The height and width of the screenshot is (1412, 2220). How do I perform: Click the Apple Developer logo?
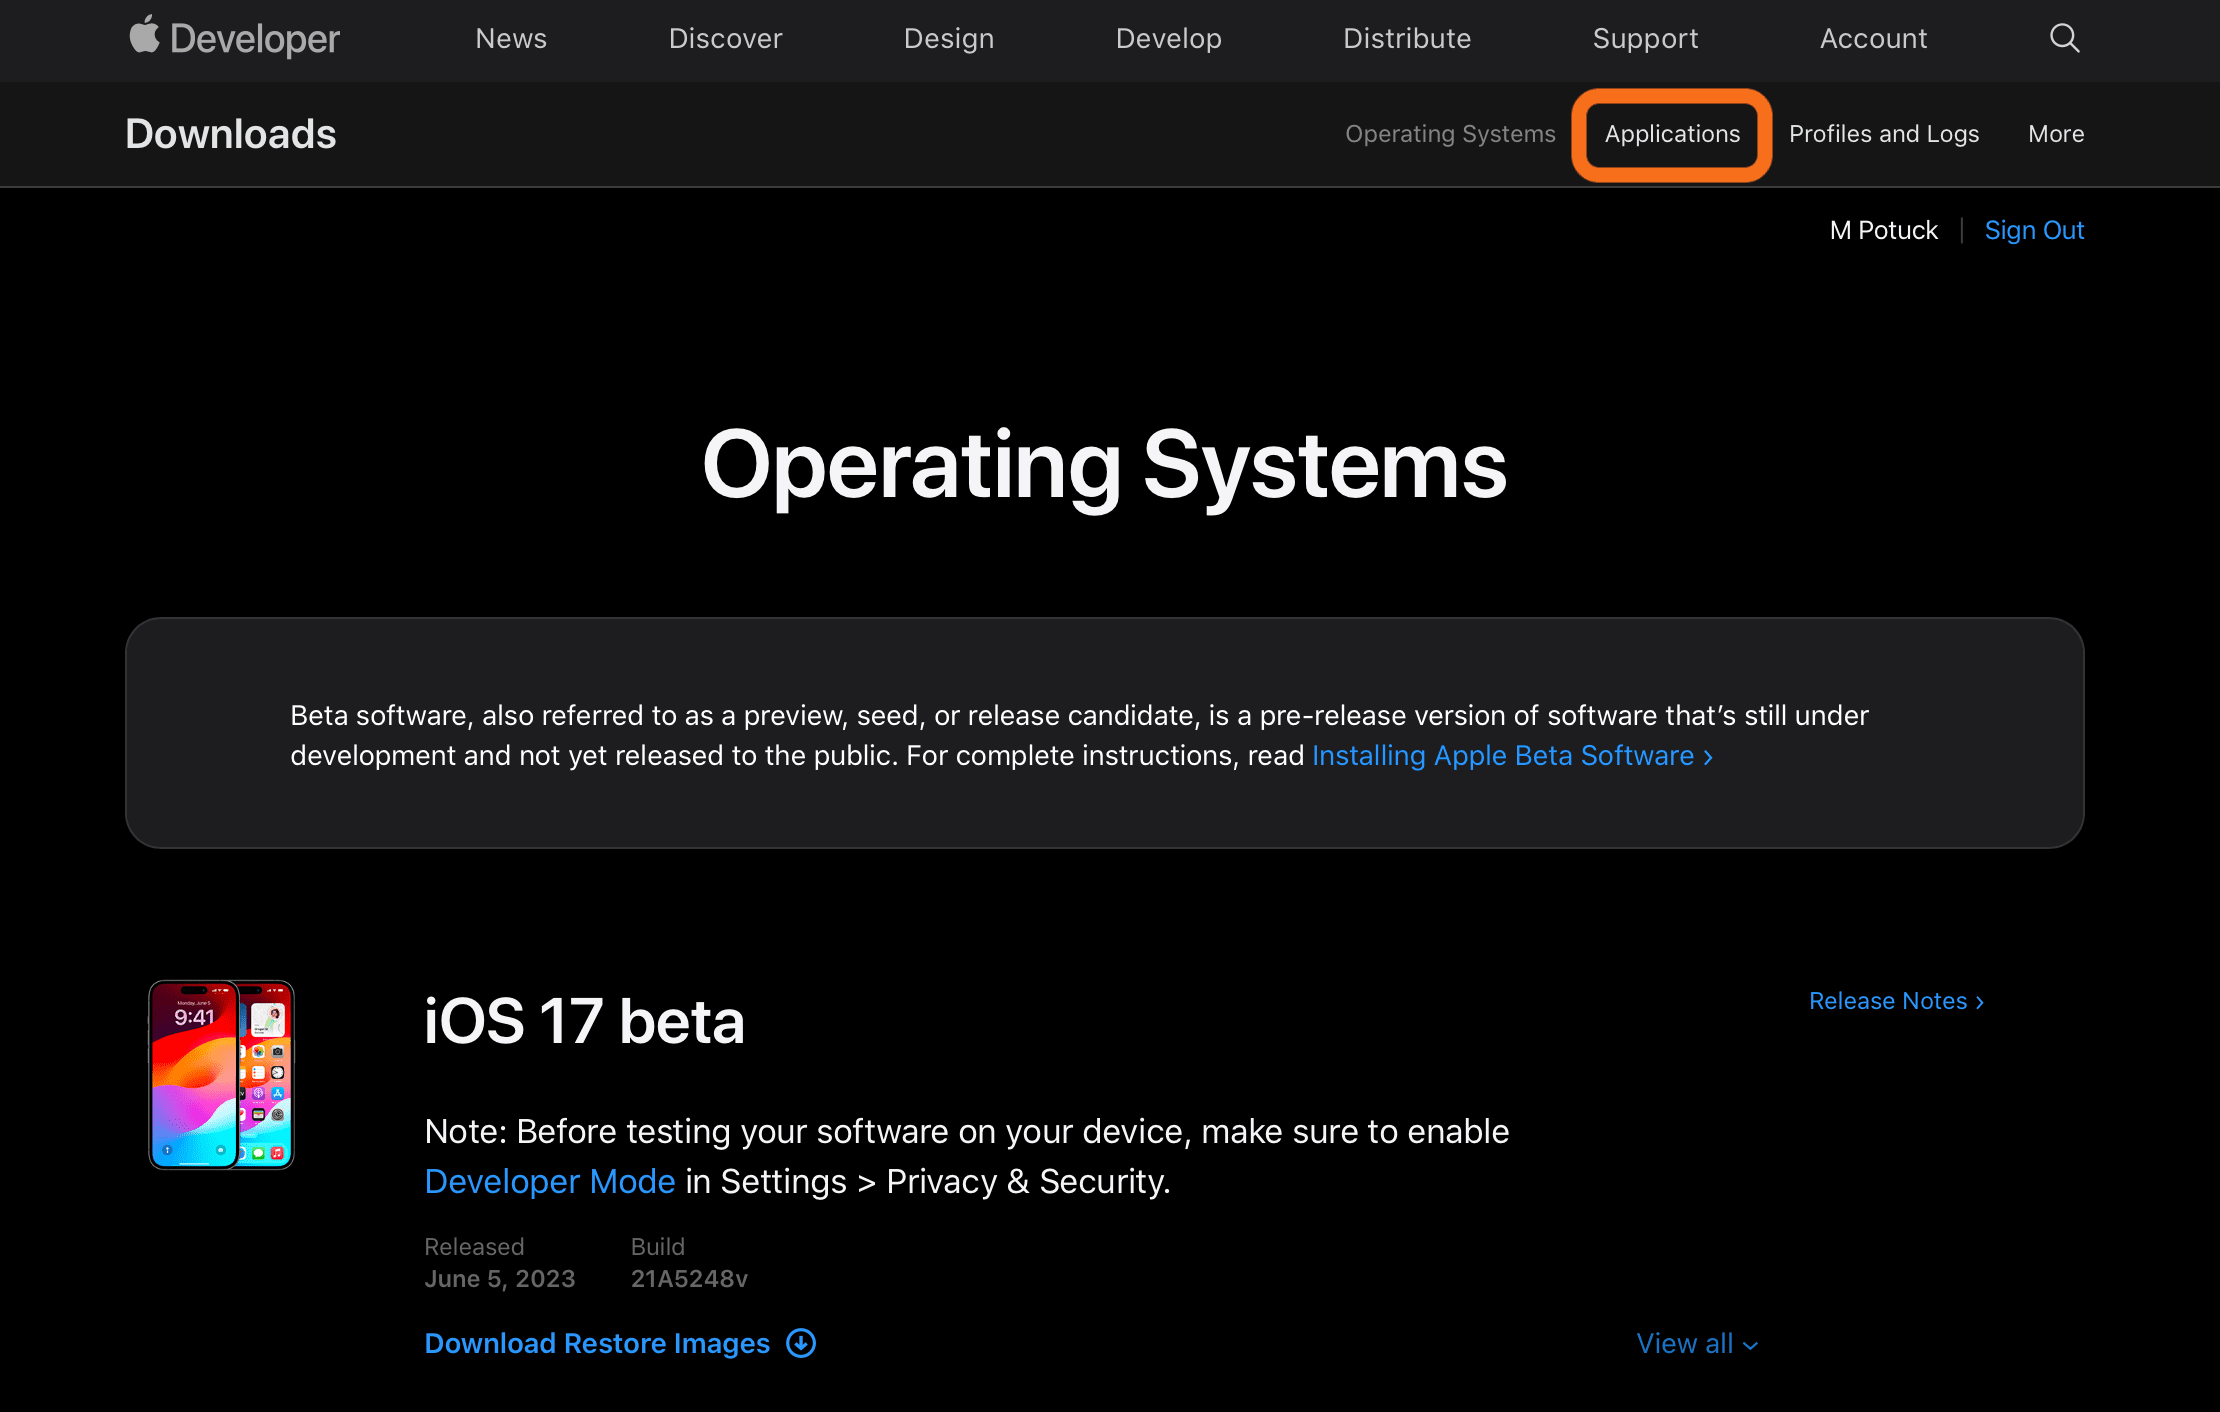(x=234, y=38)
